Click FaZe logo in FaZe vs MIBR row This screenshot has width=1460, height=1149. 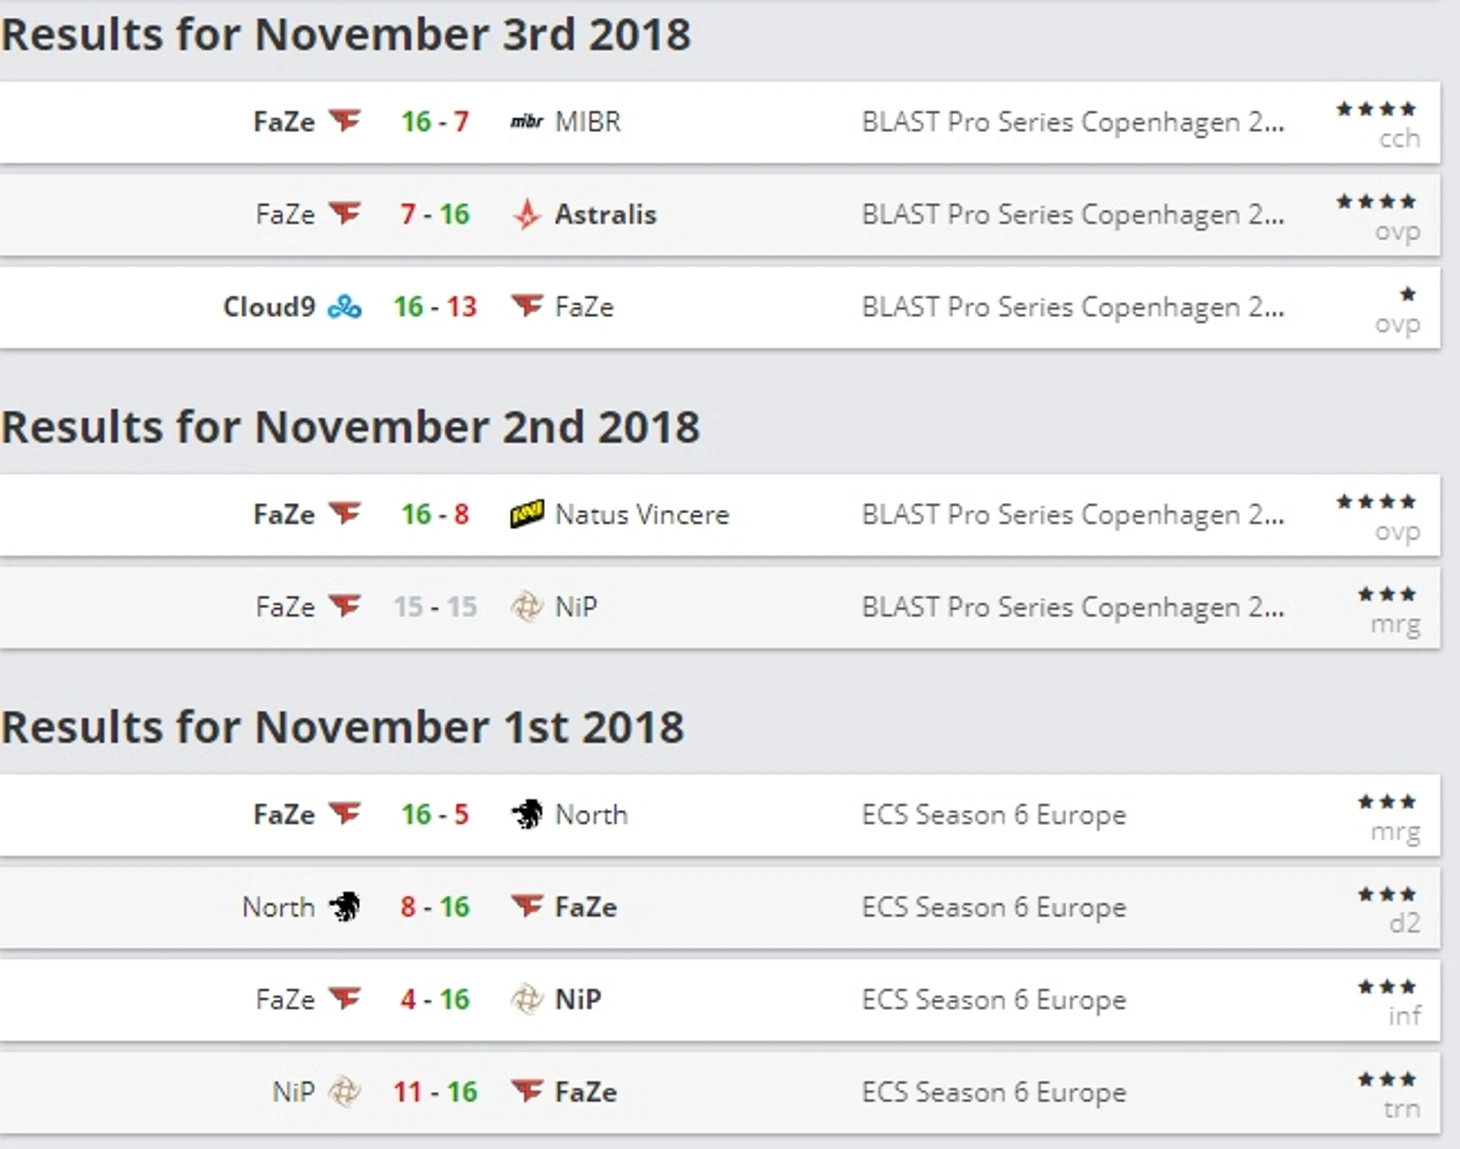pos(345,122)
